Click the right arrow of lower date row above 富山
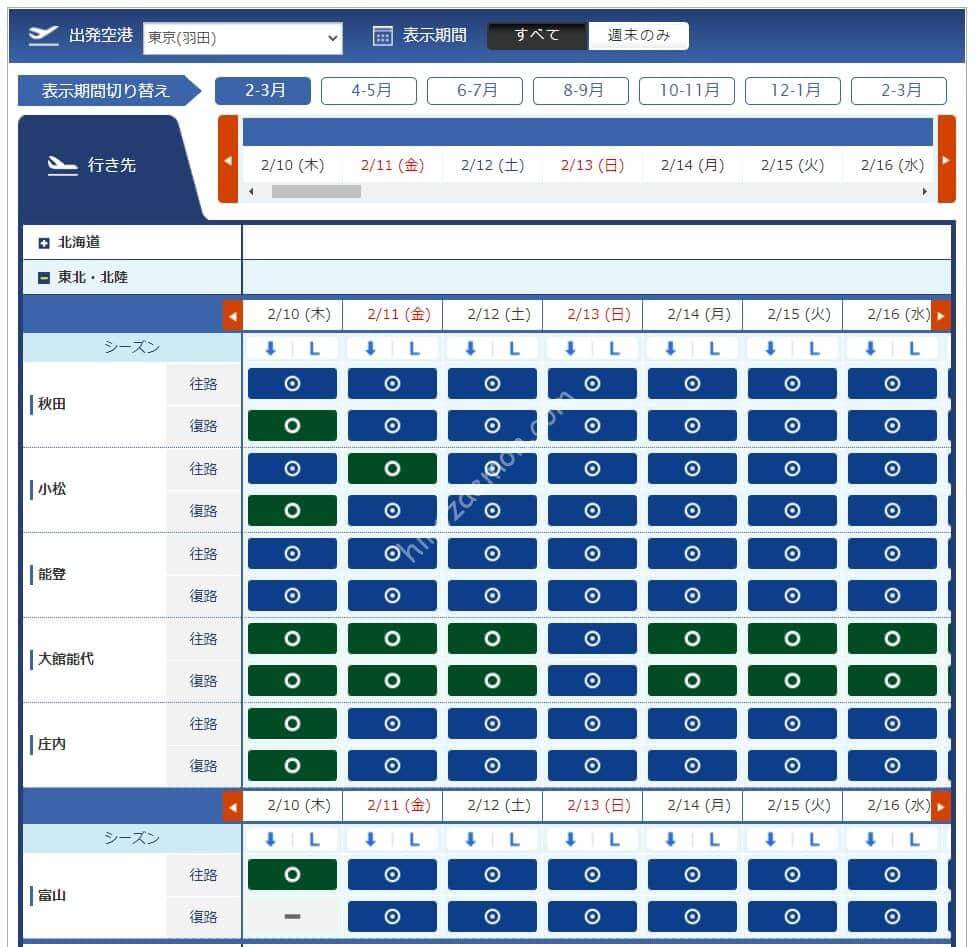Viewport: 975px width, 947px height. (x=941, y=807)
